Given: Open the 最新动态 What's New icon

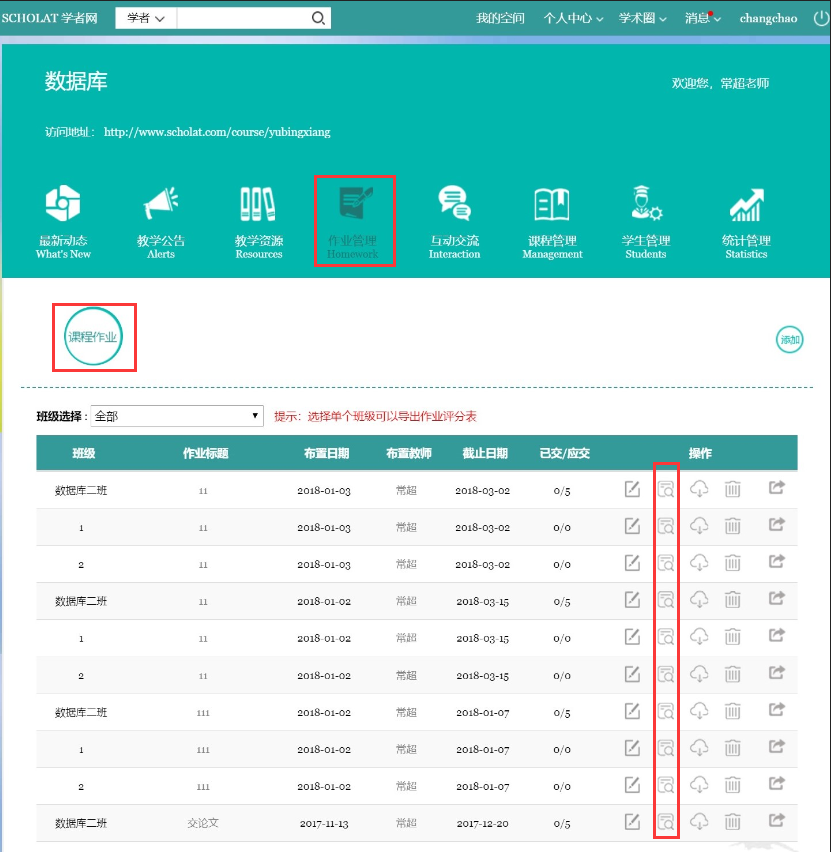Looking at the screenshot, I should pyautogui.click(x=63, y=205).
